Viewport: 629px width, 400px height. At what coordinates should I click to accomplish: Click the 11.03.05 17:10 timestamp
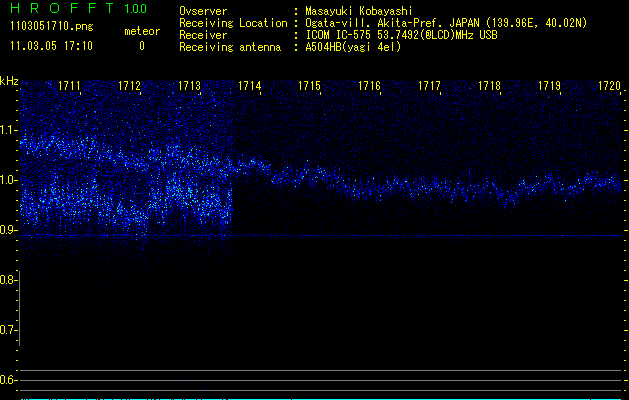50,46
